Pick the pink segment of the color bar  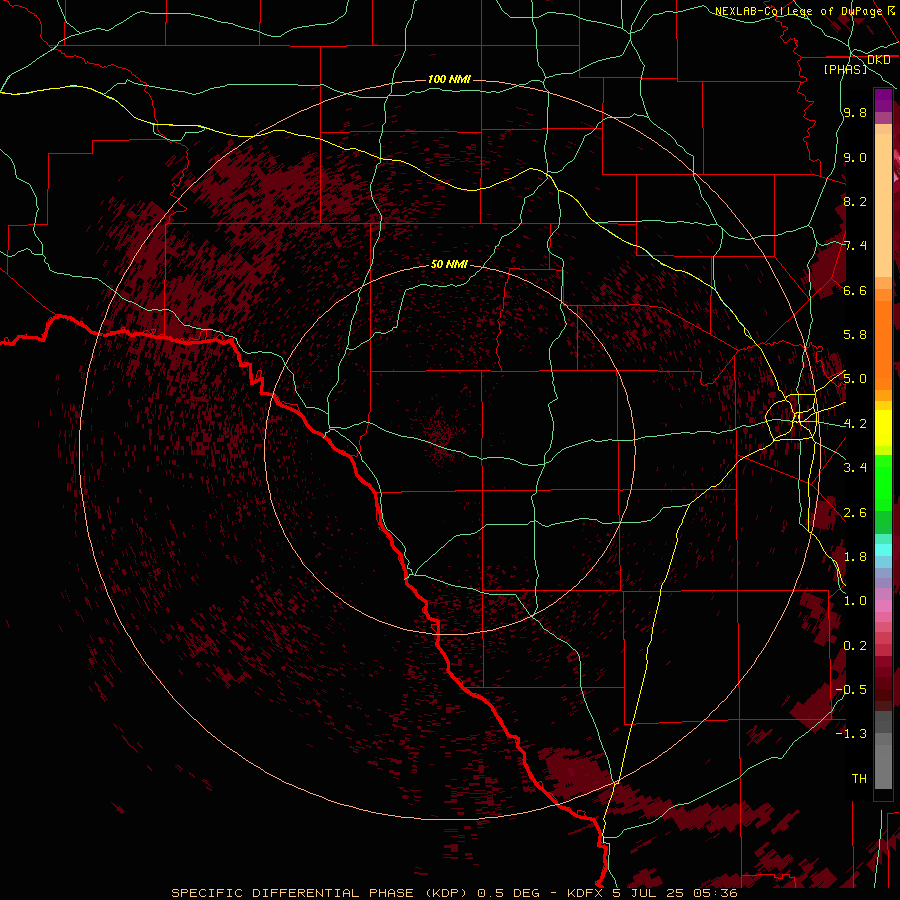pyautogui.click(x=883, y=606)
